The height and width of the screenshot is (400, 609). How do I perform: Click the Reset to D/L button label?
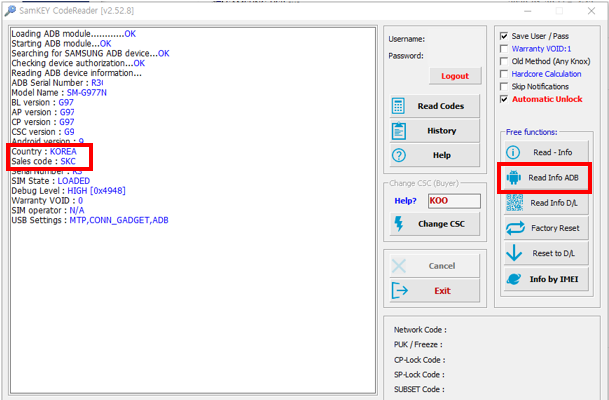[x=553, y=253]
